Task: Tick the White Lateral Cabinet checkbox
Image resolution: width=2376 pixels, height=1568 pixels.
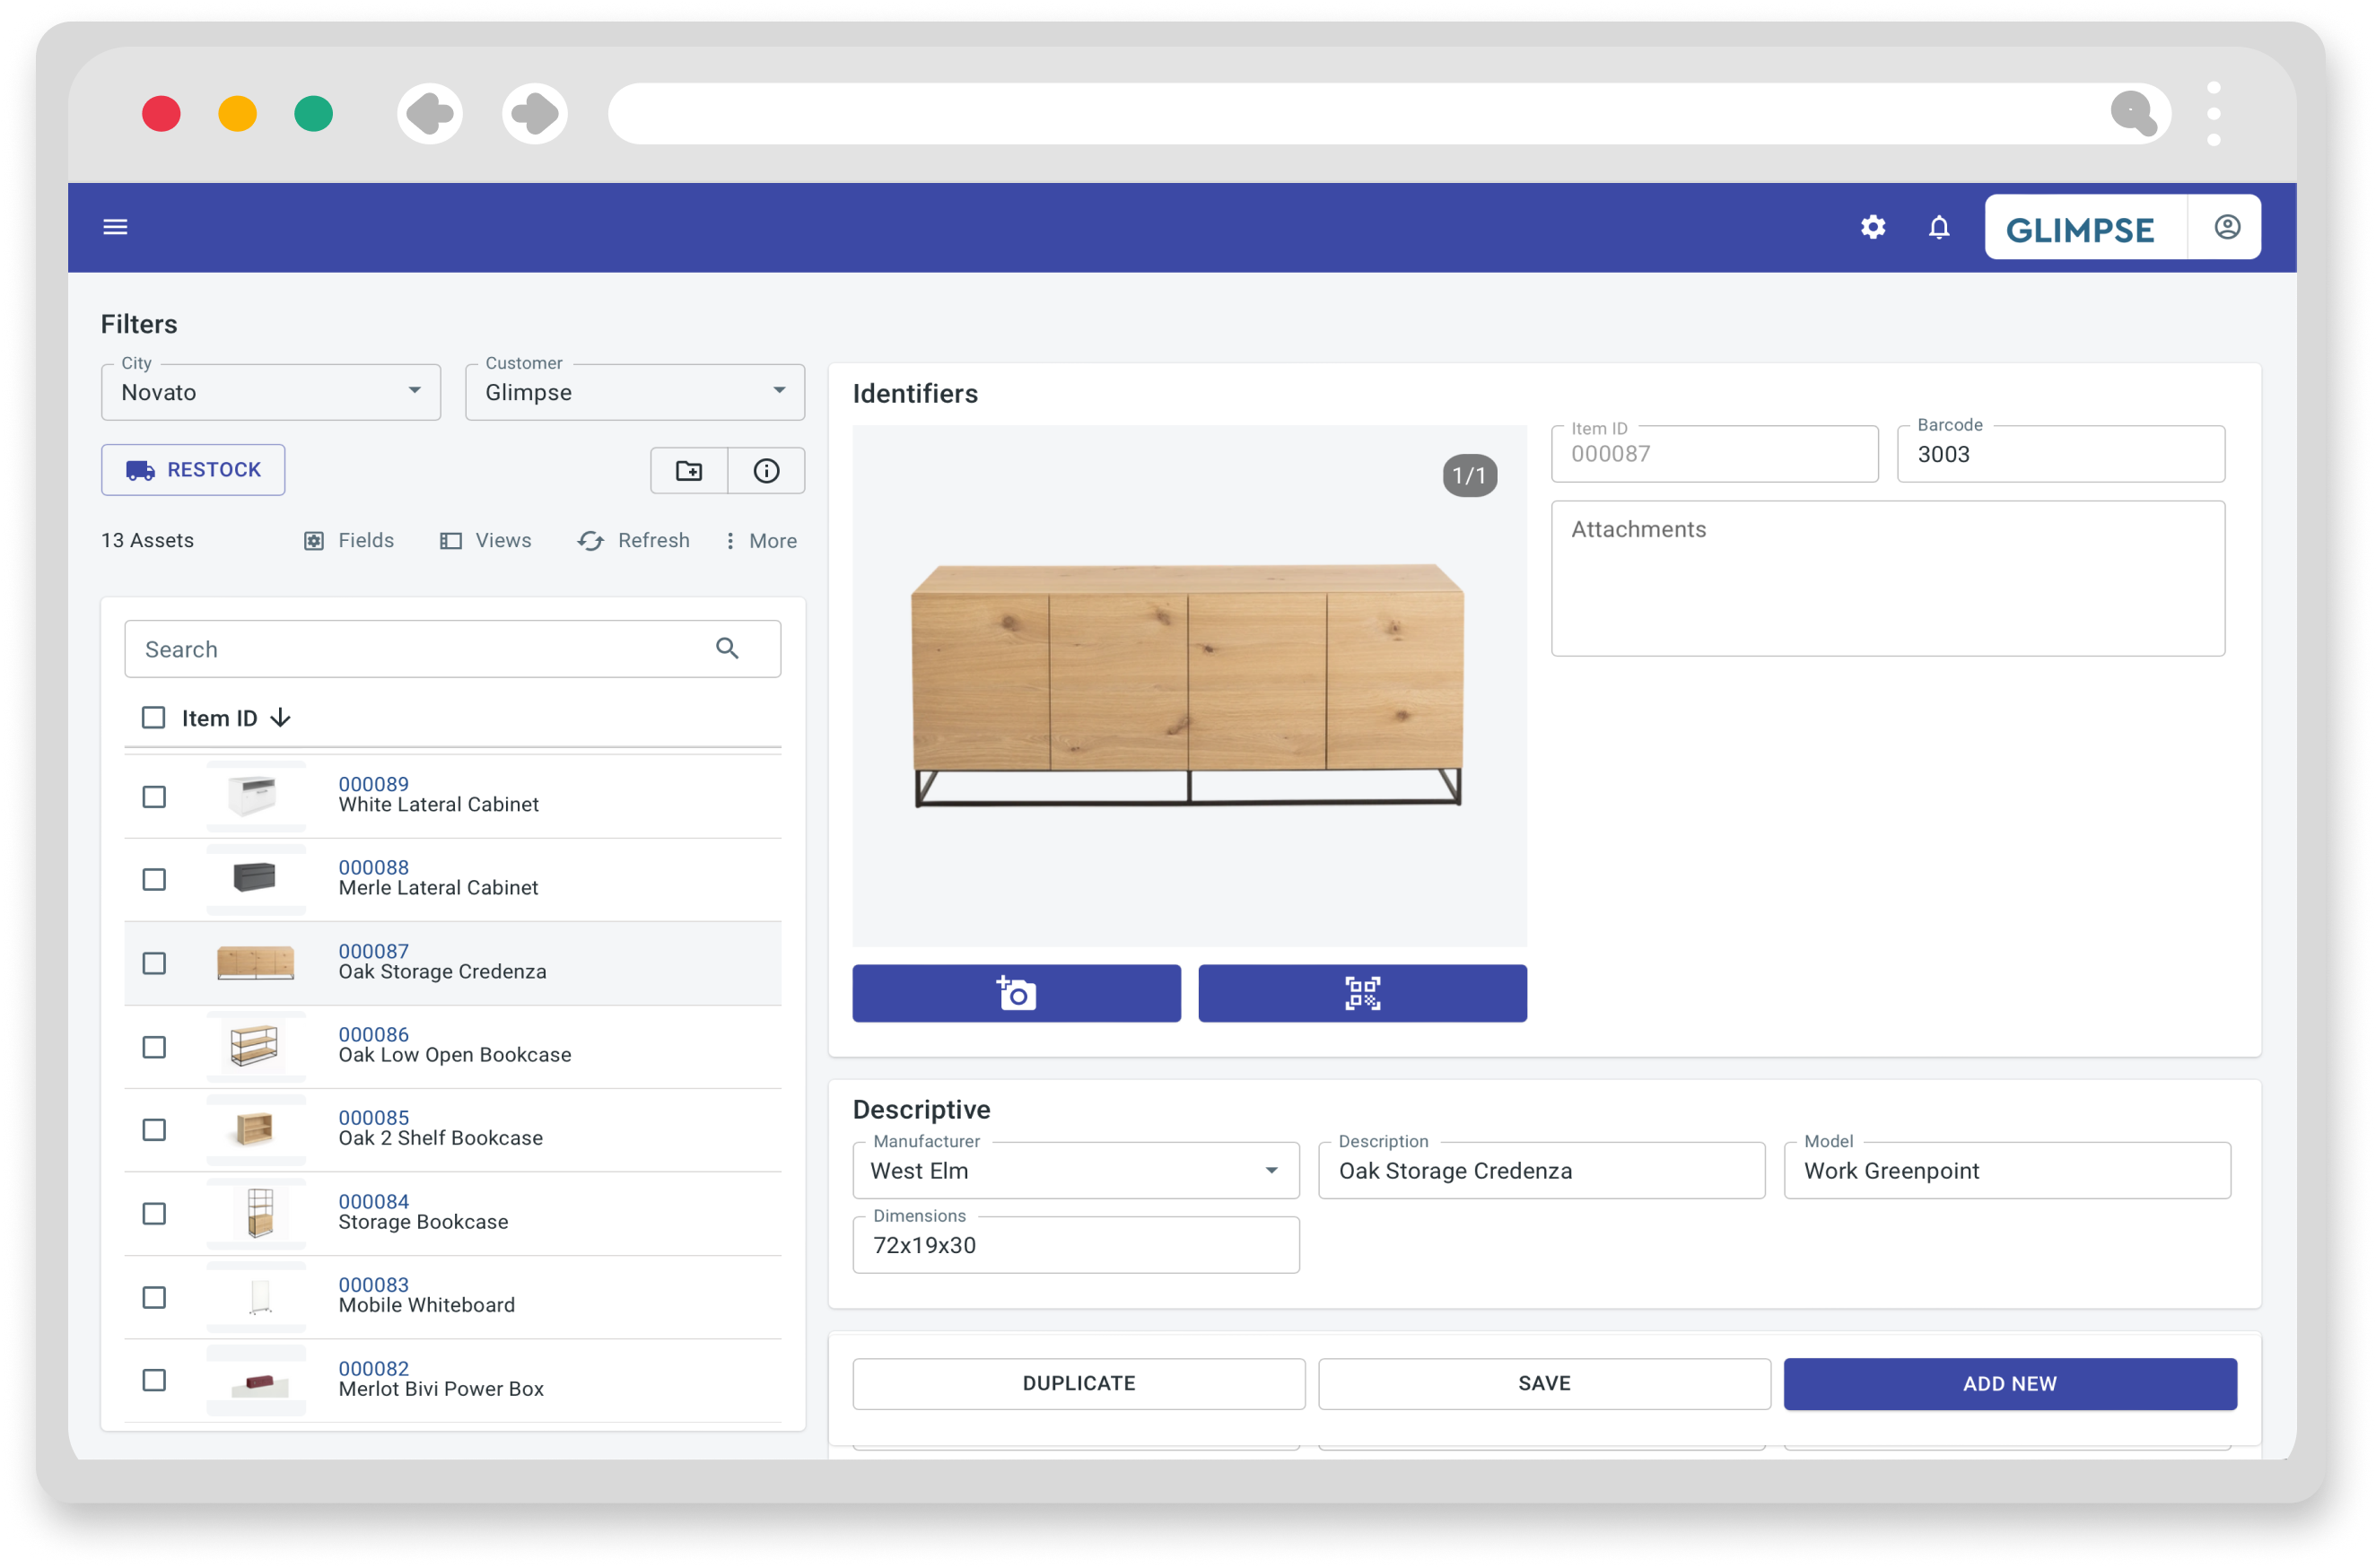Action: coord(154,797)
